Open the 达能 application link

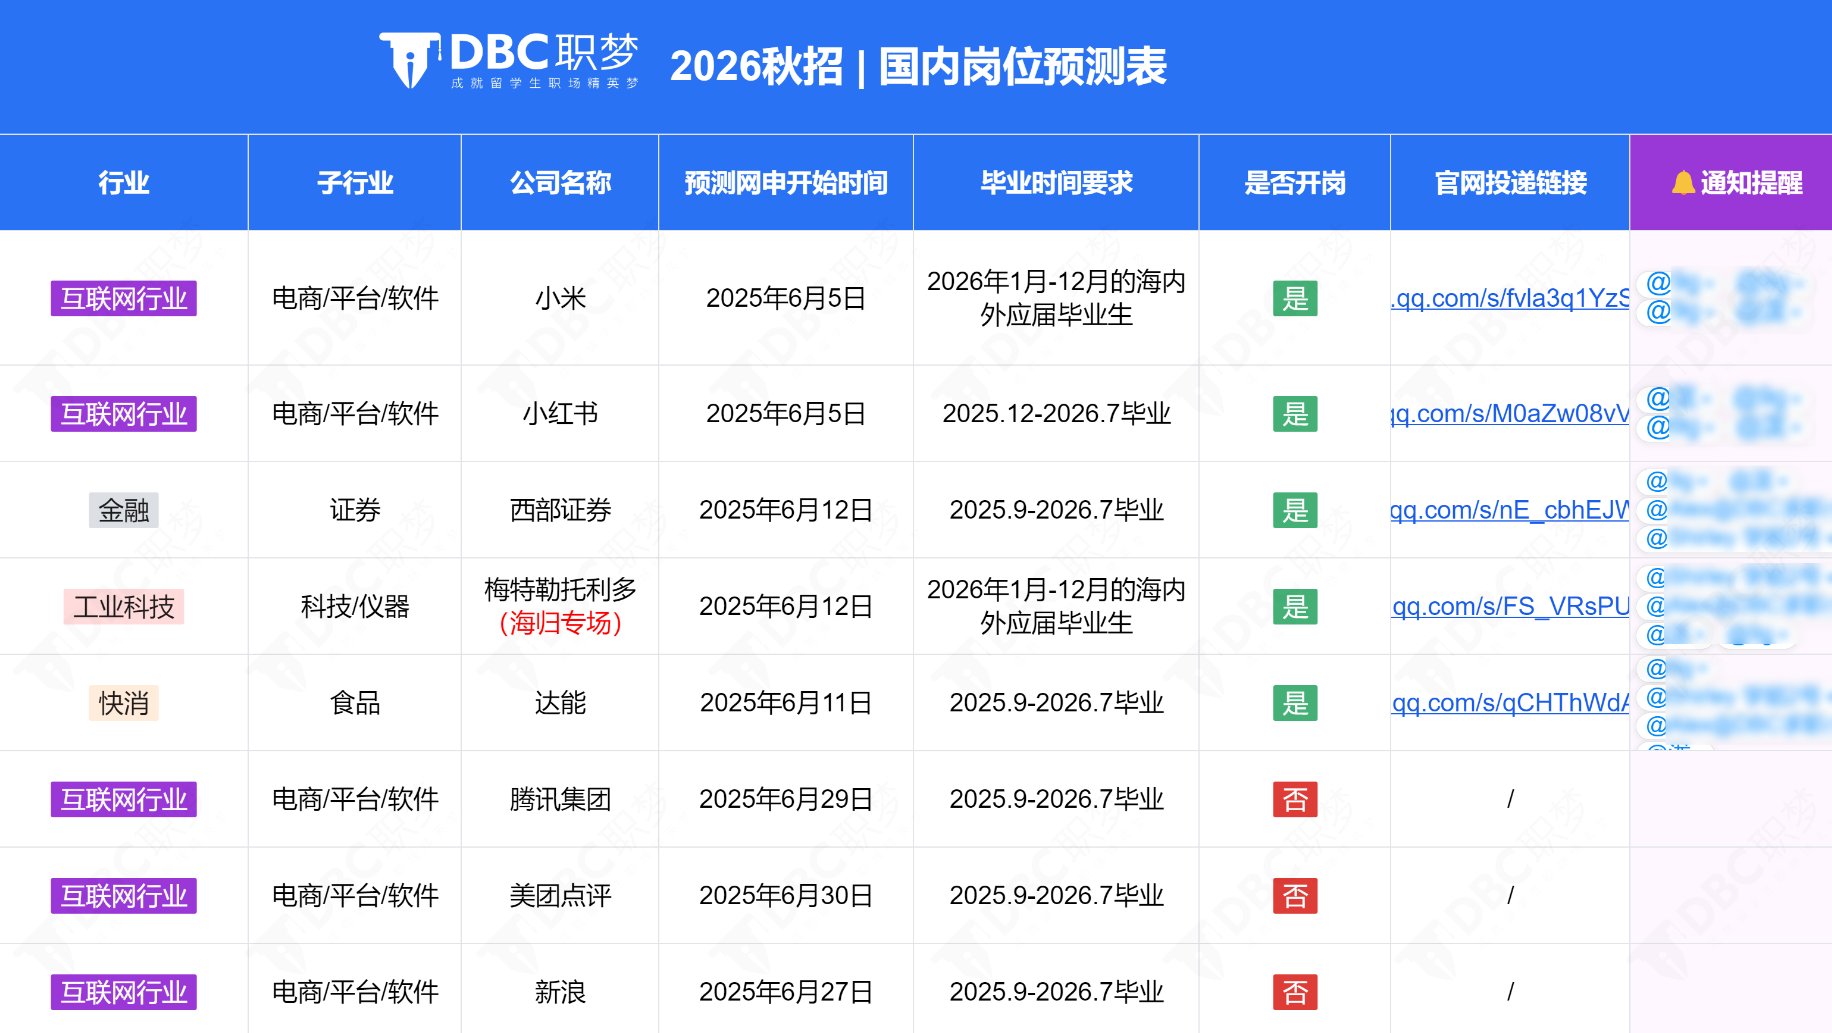tap(1510, 703)
